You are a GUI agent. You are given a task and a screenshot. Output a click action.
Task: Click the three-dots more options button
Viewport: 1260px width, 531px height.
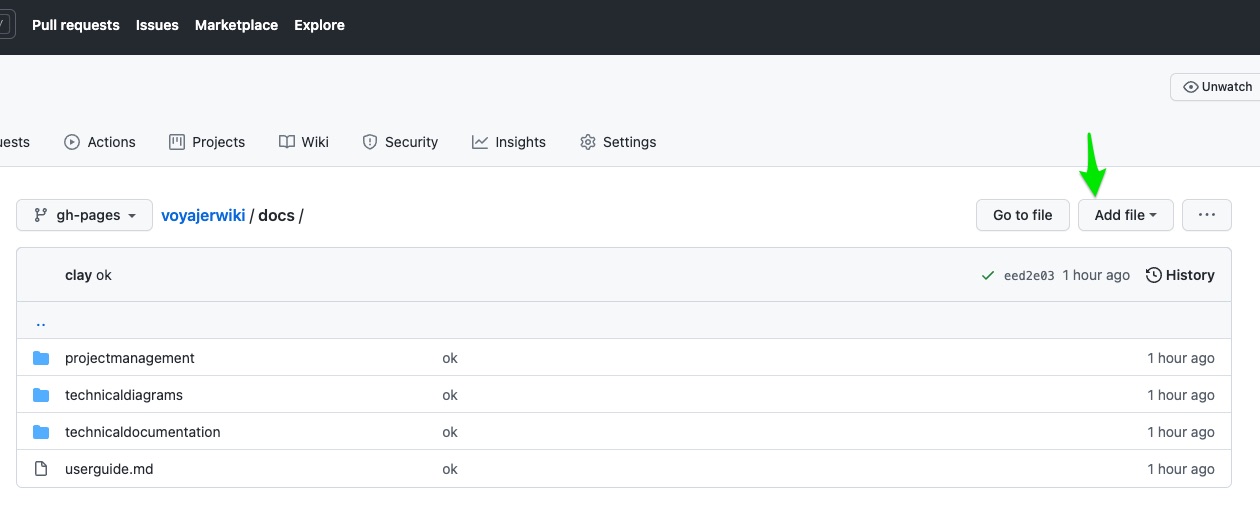1206,215
